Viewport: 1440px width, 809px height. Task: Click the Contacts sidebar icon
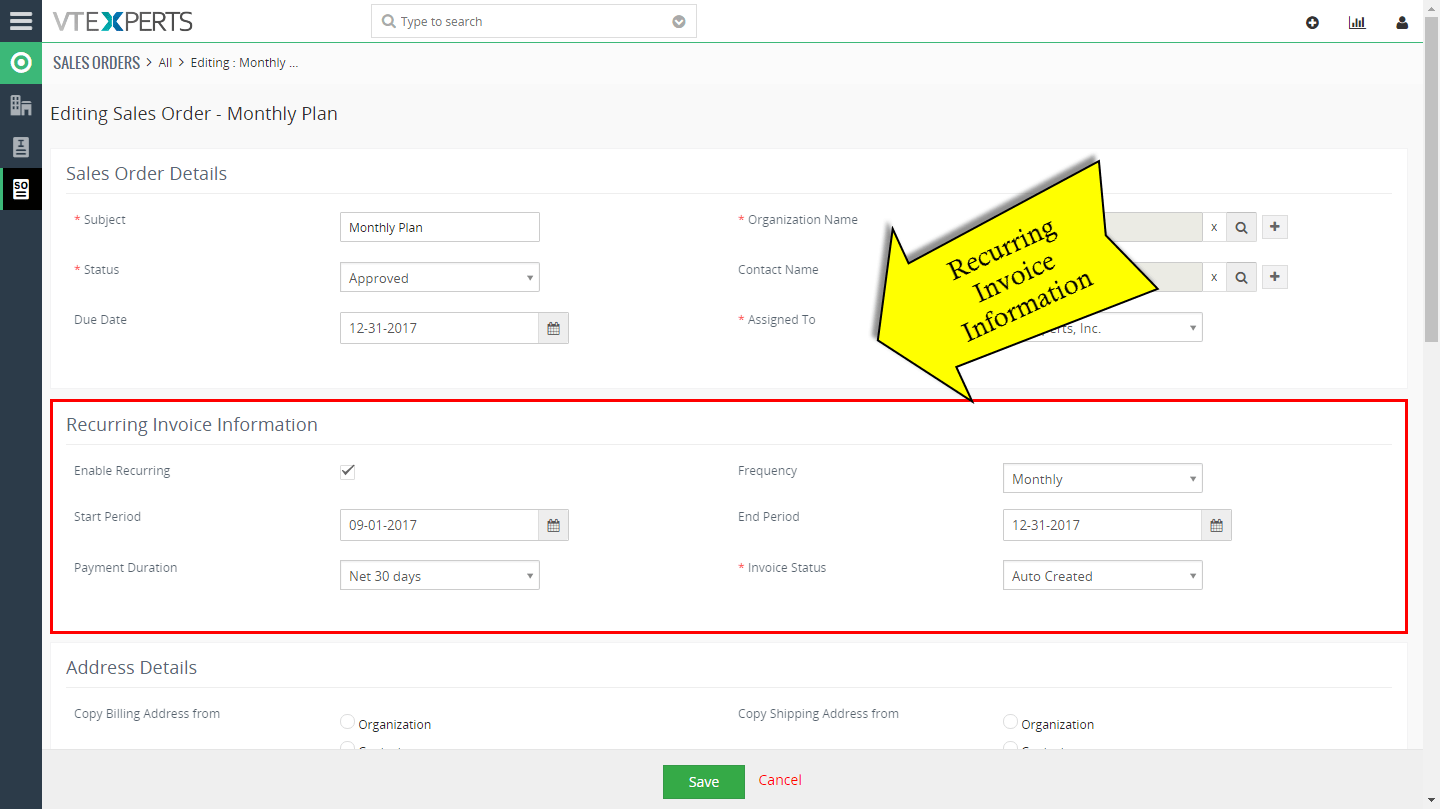tap(21, 146)
